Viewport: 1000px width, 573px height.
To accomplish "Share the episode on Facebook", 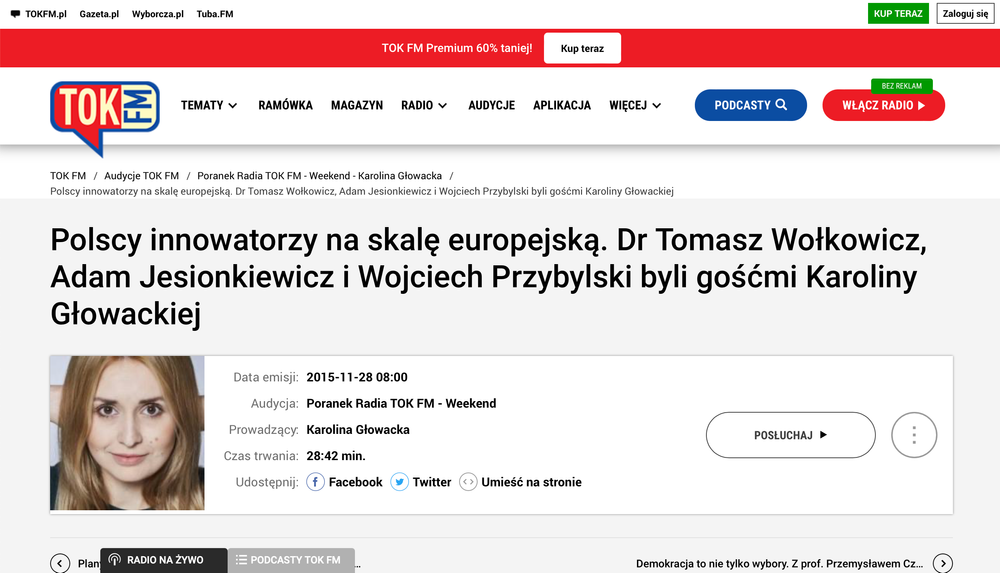I will pos(344,482).
